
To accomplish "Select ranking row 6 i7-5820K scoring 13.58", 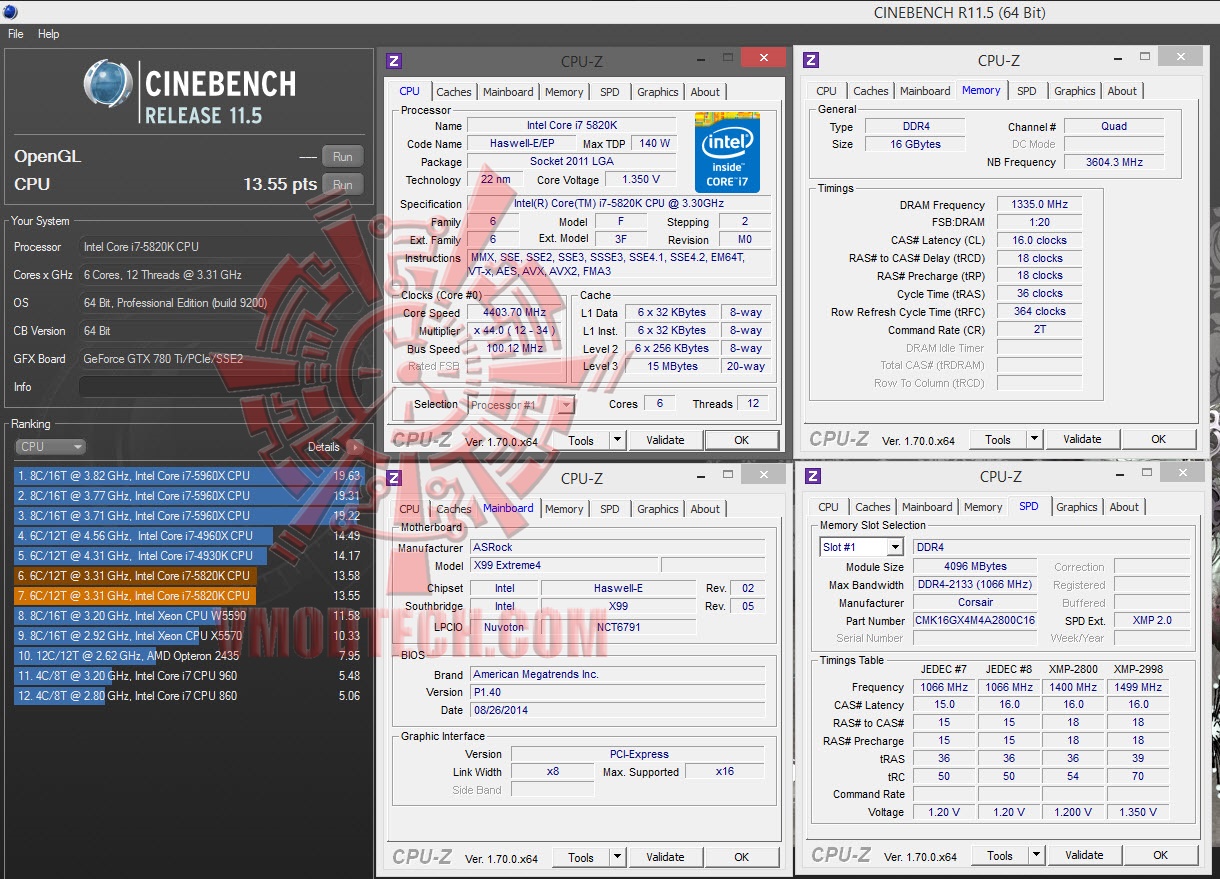I will 188,576.
